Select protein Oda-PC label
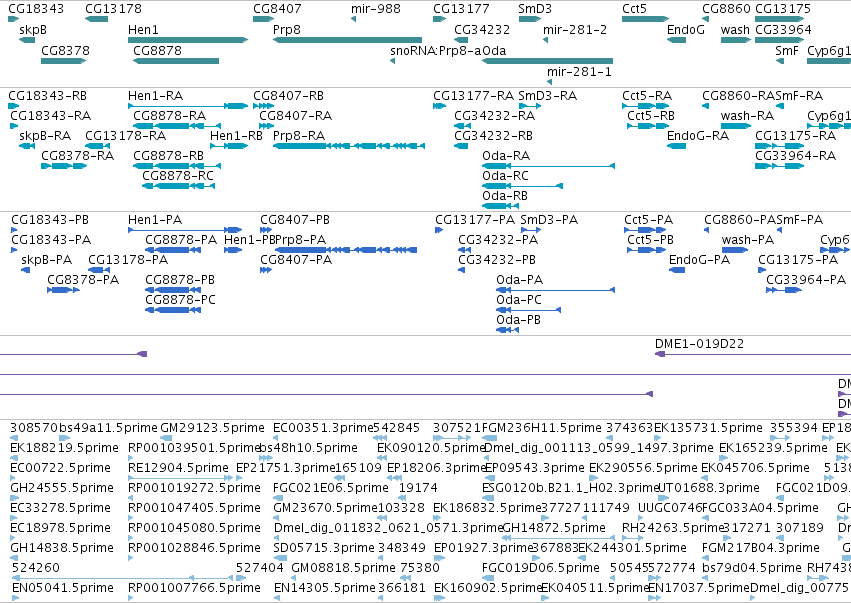This screenshot has height=603, width=851. click(519, 300)
